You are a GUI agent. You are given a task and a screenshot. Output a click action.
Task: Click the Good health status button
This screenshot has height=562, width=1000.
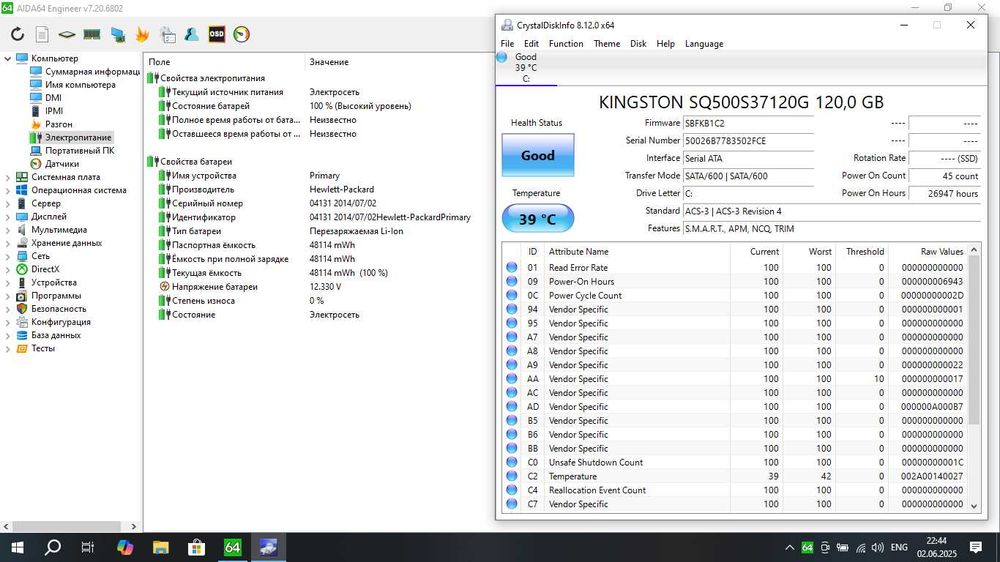coord(538,155)
